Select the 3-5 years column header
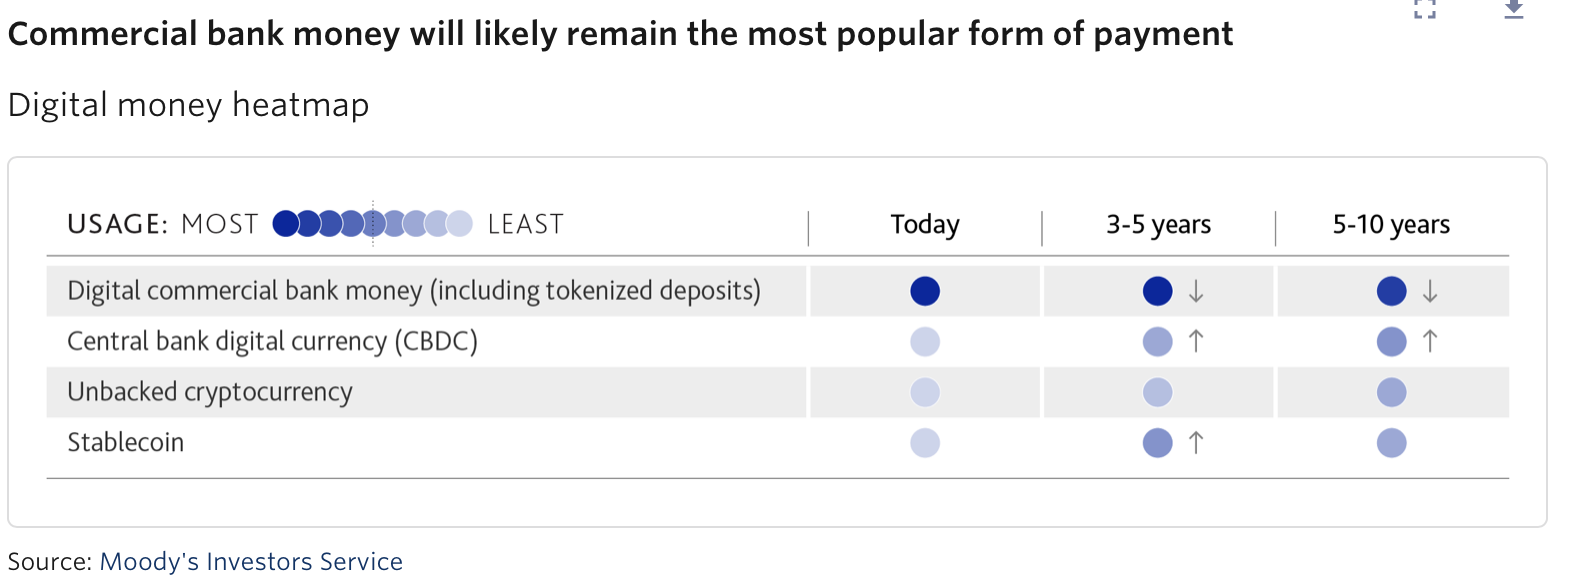The width and height of the screenshot is (1582, 588). coord(1158,225)
